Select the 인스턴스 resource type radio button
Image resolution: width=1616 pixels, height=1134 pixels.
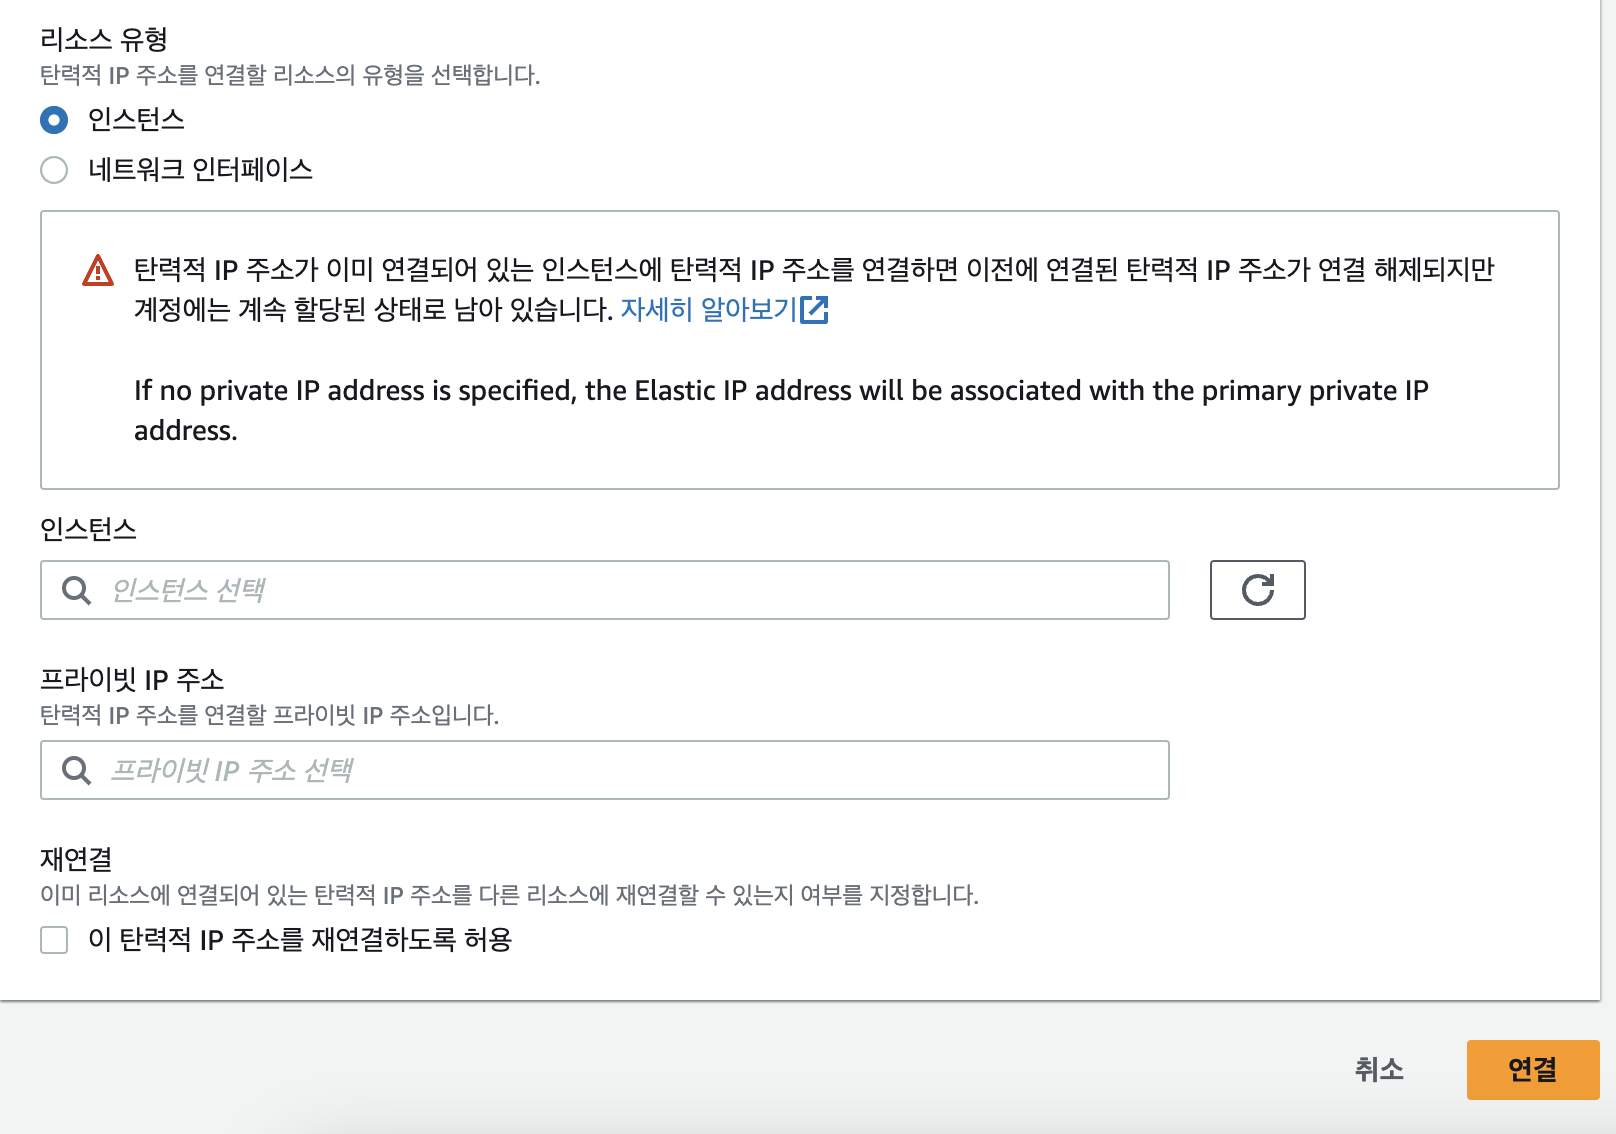54,120
